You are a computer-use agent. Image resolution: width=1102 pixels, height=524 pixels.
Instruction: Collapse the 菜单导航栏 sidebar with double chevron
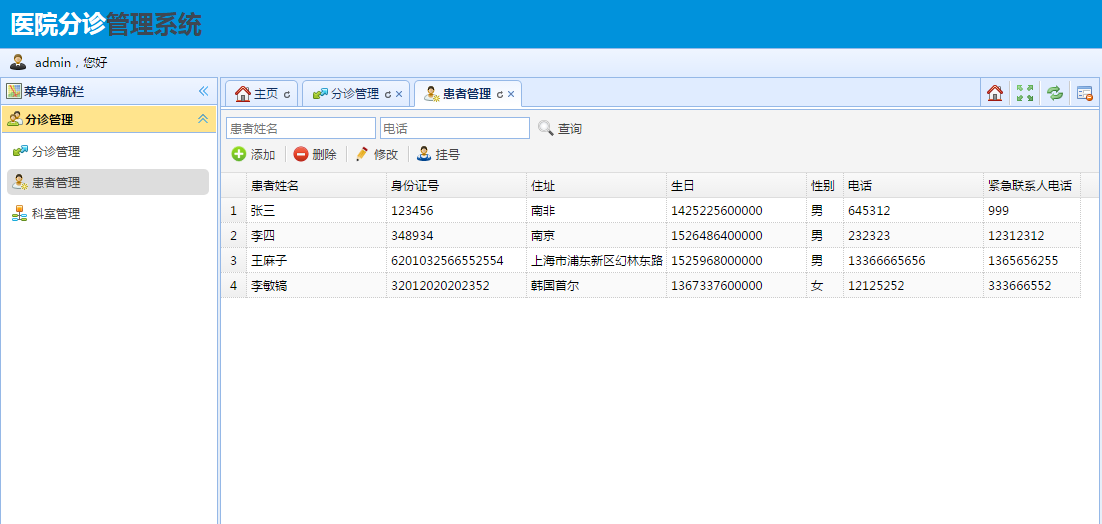click(x=204, y=91)
